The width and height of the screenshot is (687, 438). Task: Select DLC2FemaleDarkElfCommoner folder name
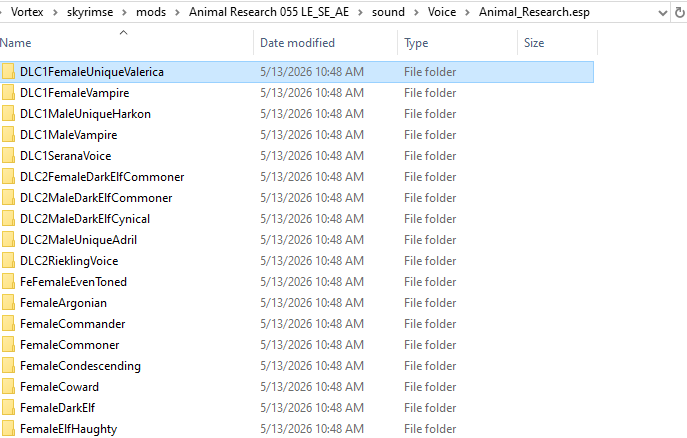click(x=102, y=177)
